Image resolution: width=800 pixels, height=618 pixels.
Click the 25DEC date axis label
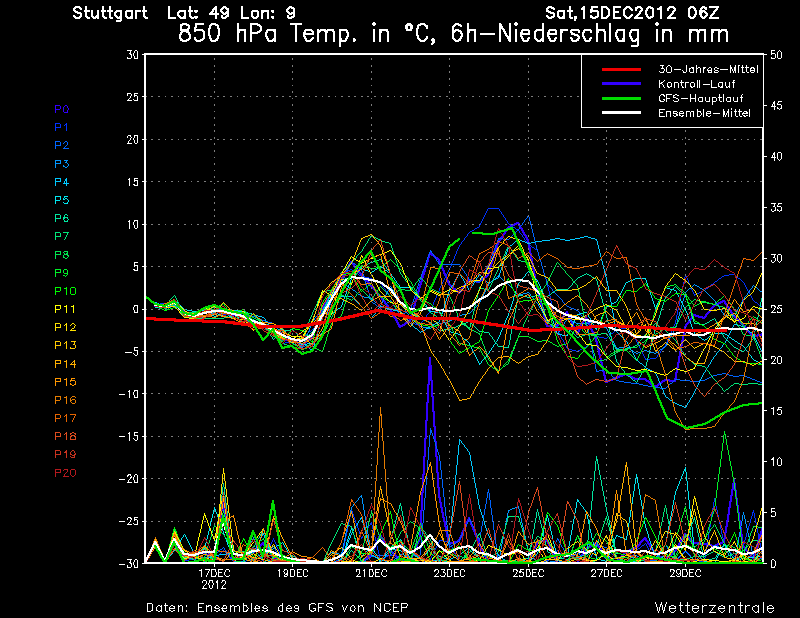tap(528, 574)
